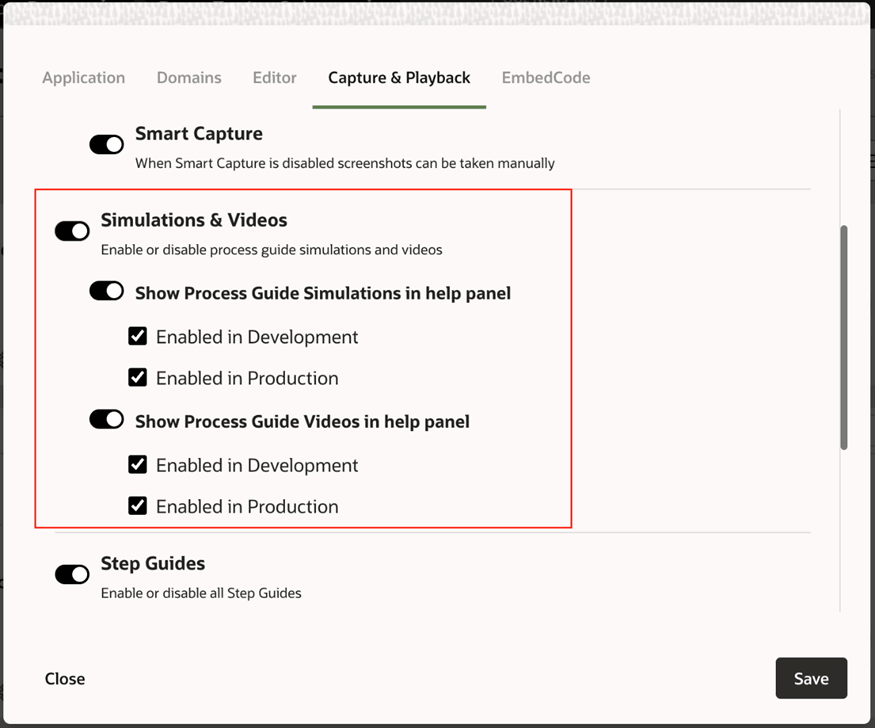Switch to the EmbedCode tab
Screen dimensions: 875x728
546,77
